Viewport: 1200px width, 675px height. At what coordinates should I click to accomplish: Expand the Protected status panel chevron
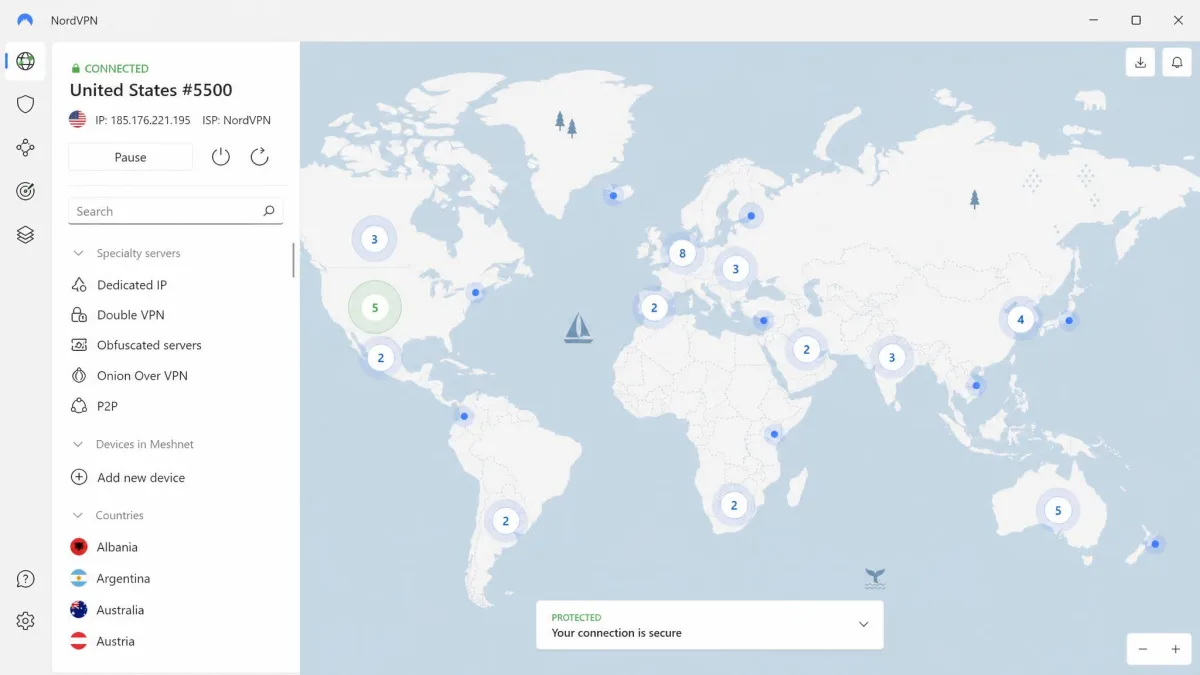click(864, 625)
